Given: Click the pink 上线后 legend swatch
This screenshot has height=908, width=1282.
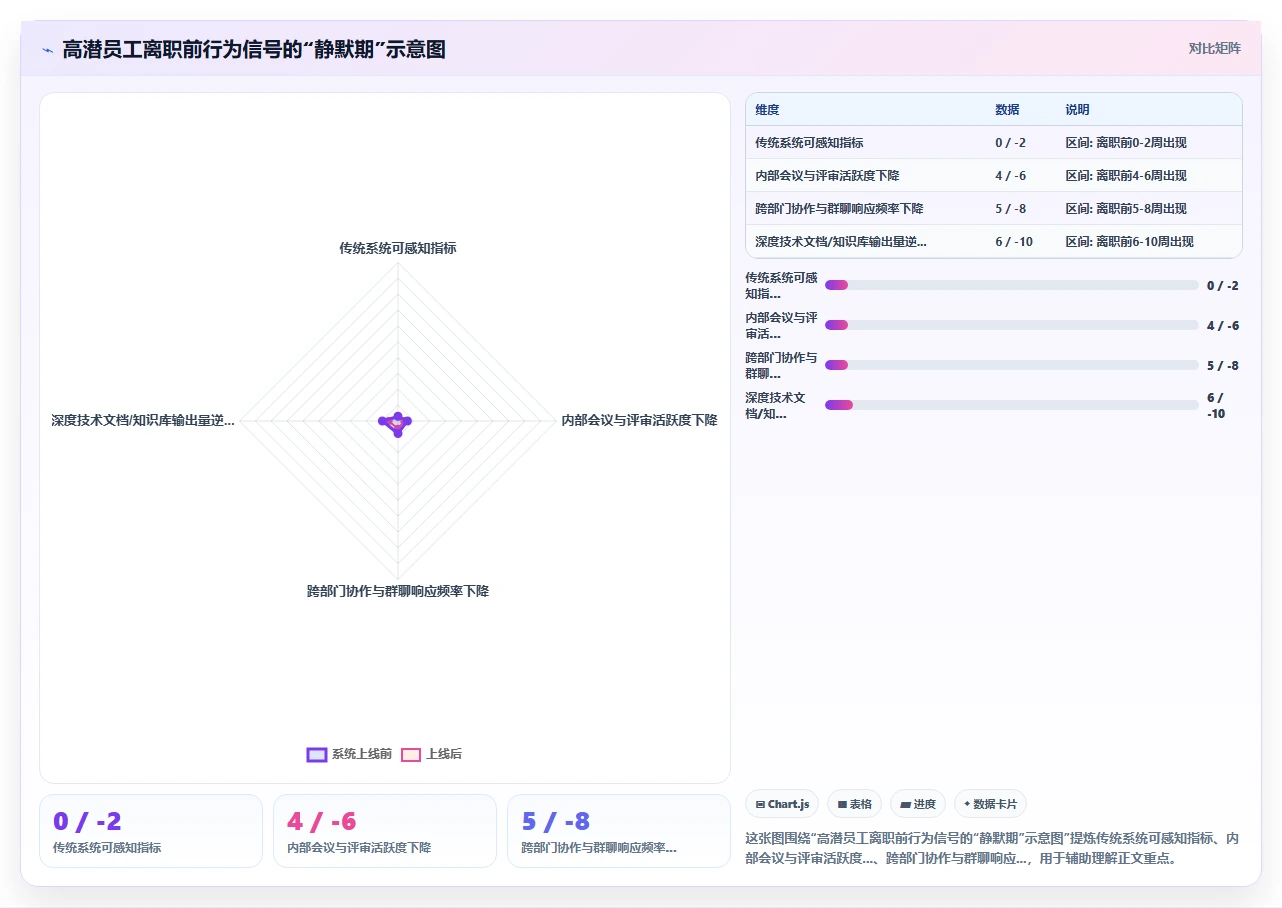Looking at the screenshot, I should (411, 755).
